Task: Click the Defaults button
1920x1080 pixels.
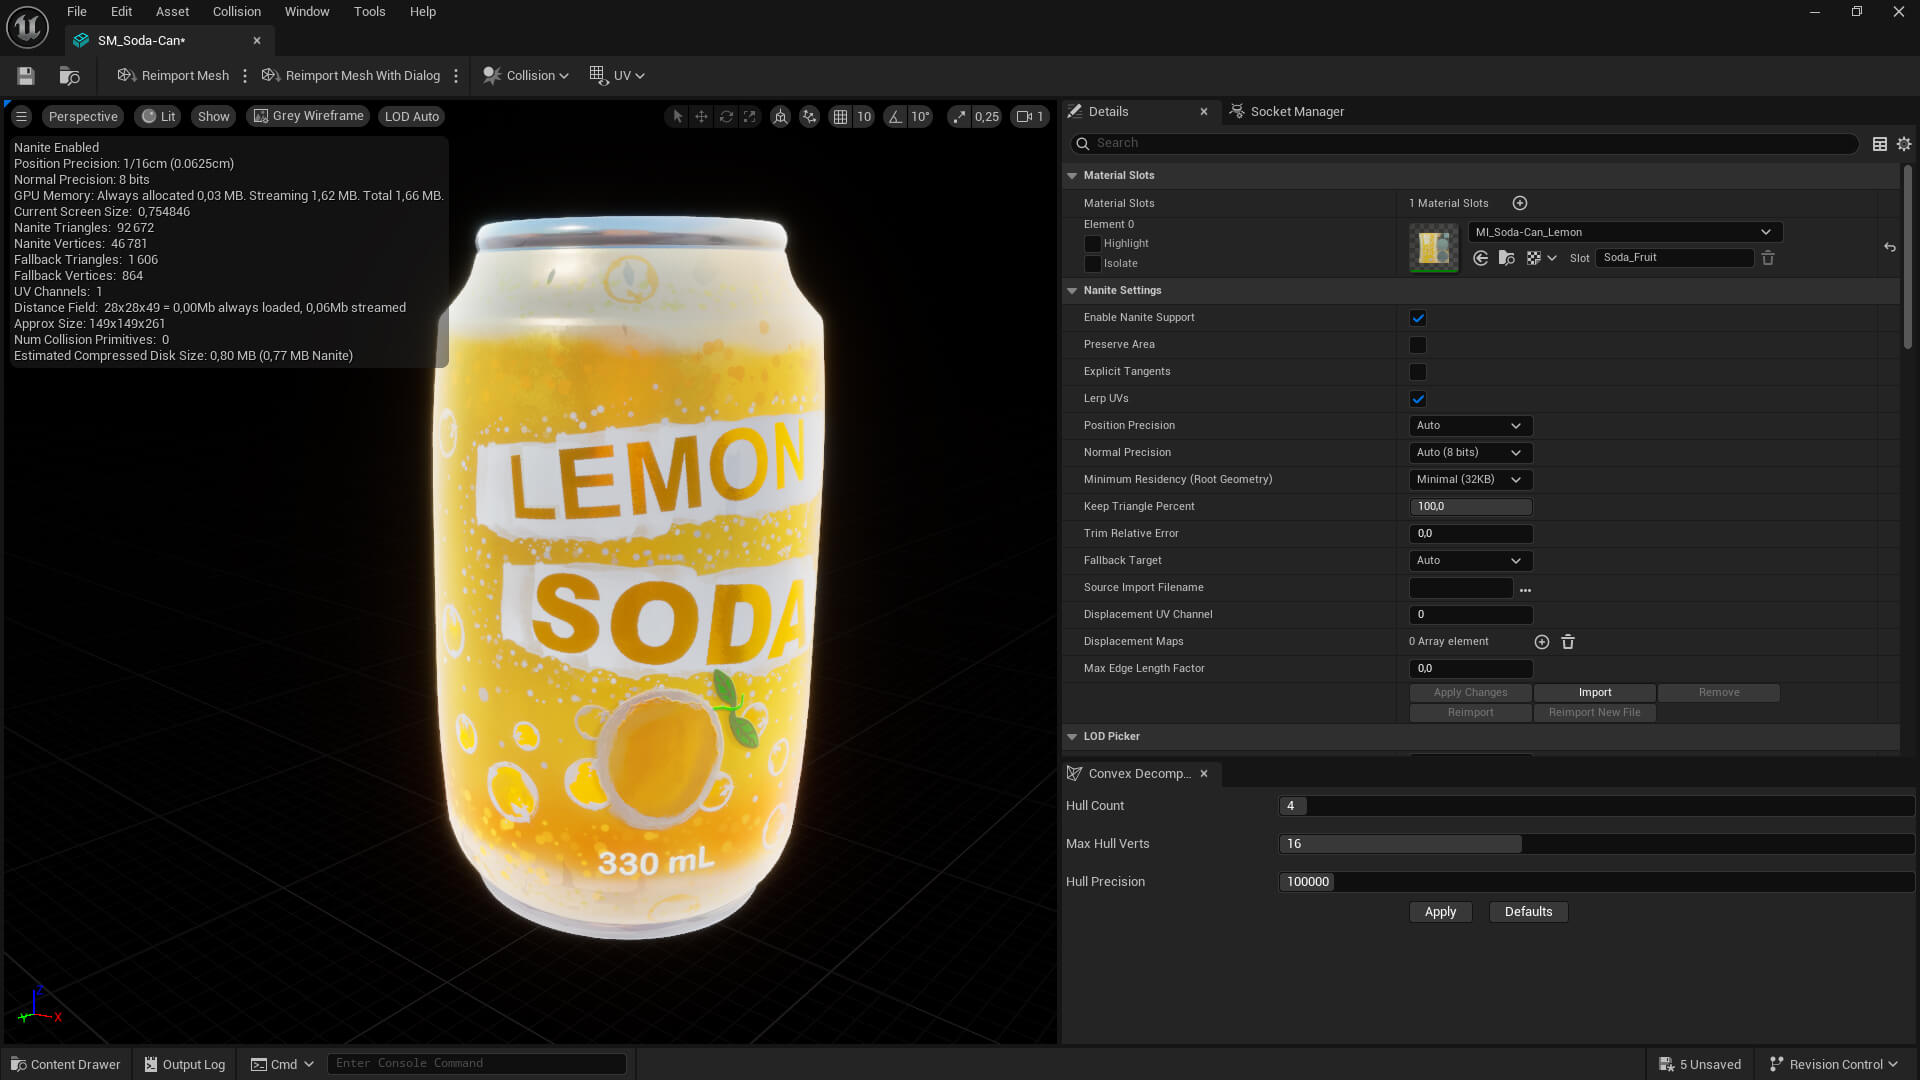Action: [x=1528, y=912]
